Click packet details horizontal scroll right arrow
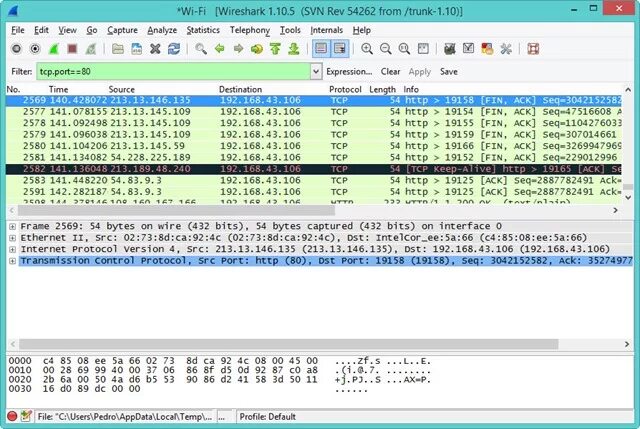 click(x=627, y=344)
